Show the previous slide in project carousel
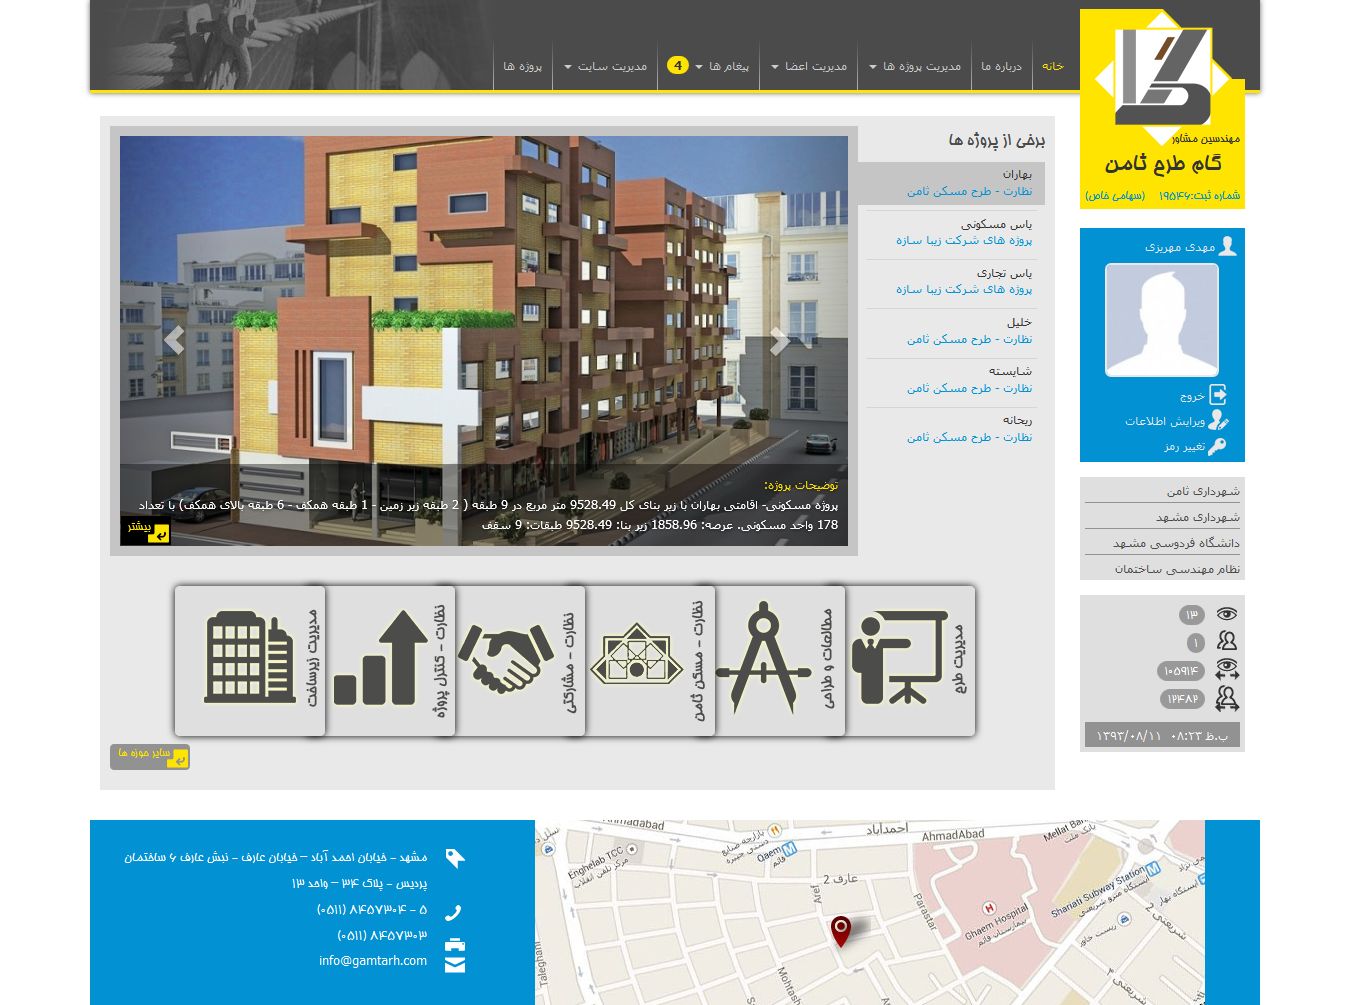The image size is (1349, 1005). 174,341
